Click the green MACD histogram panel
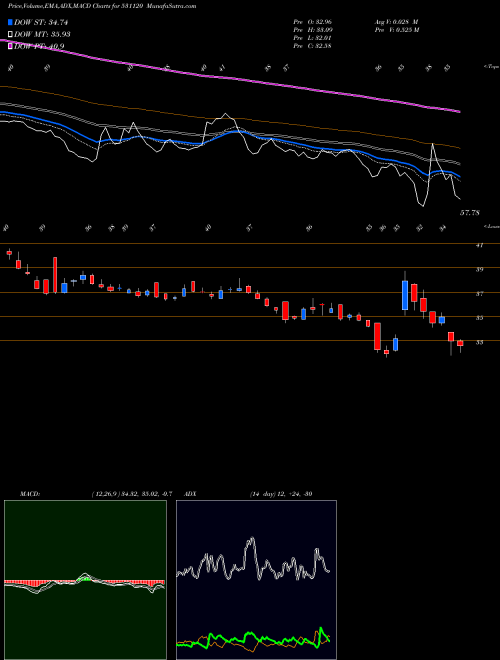Screen dimensions: 500x660 tap(85, 580)
